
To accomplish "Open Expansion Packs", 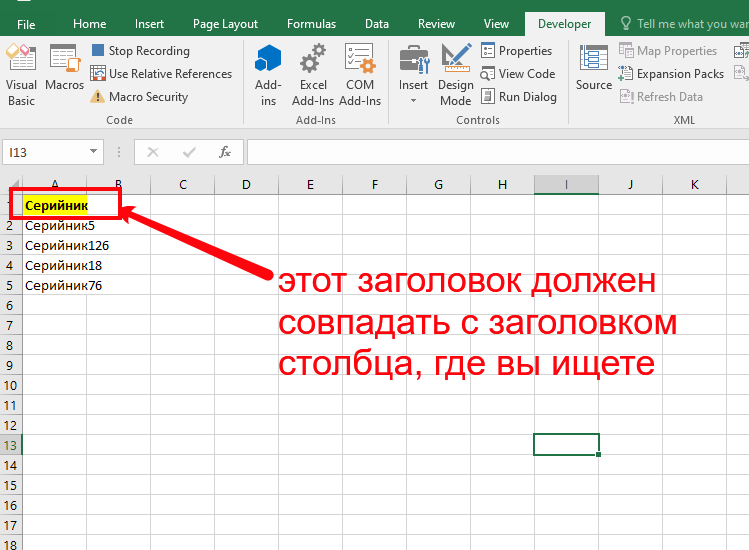I will [671, 74].
